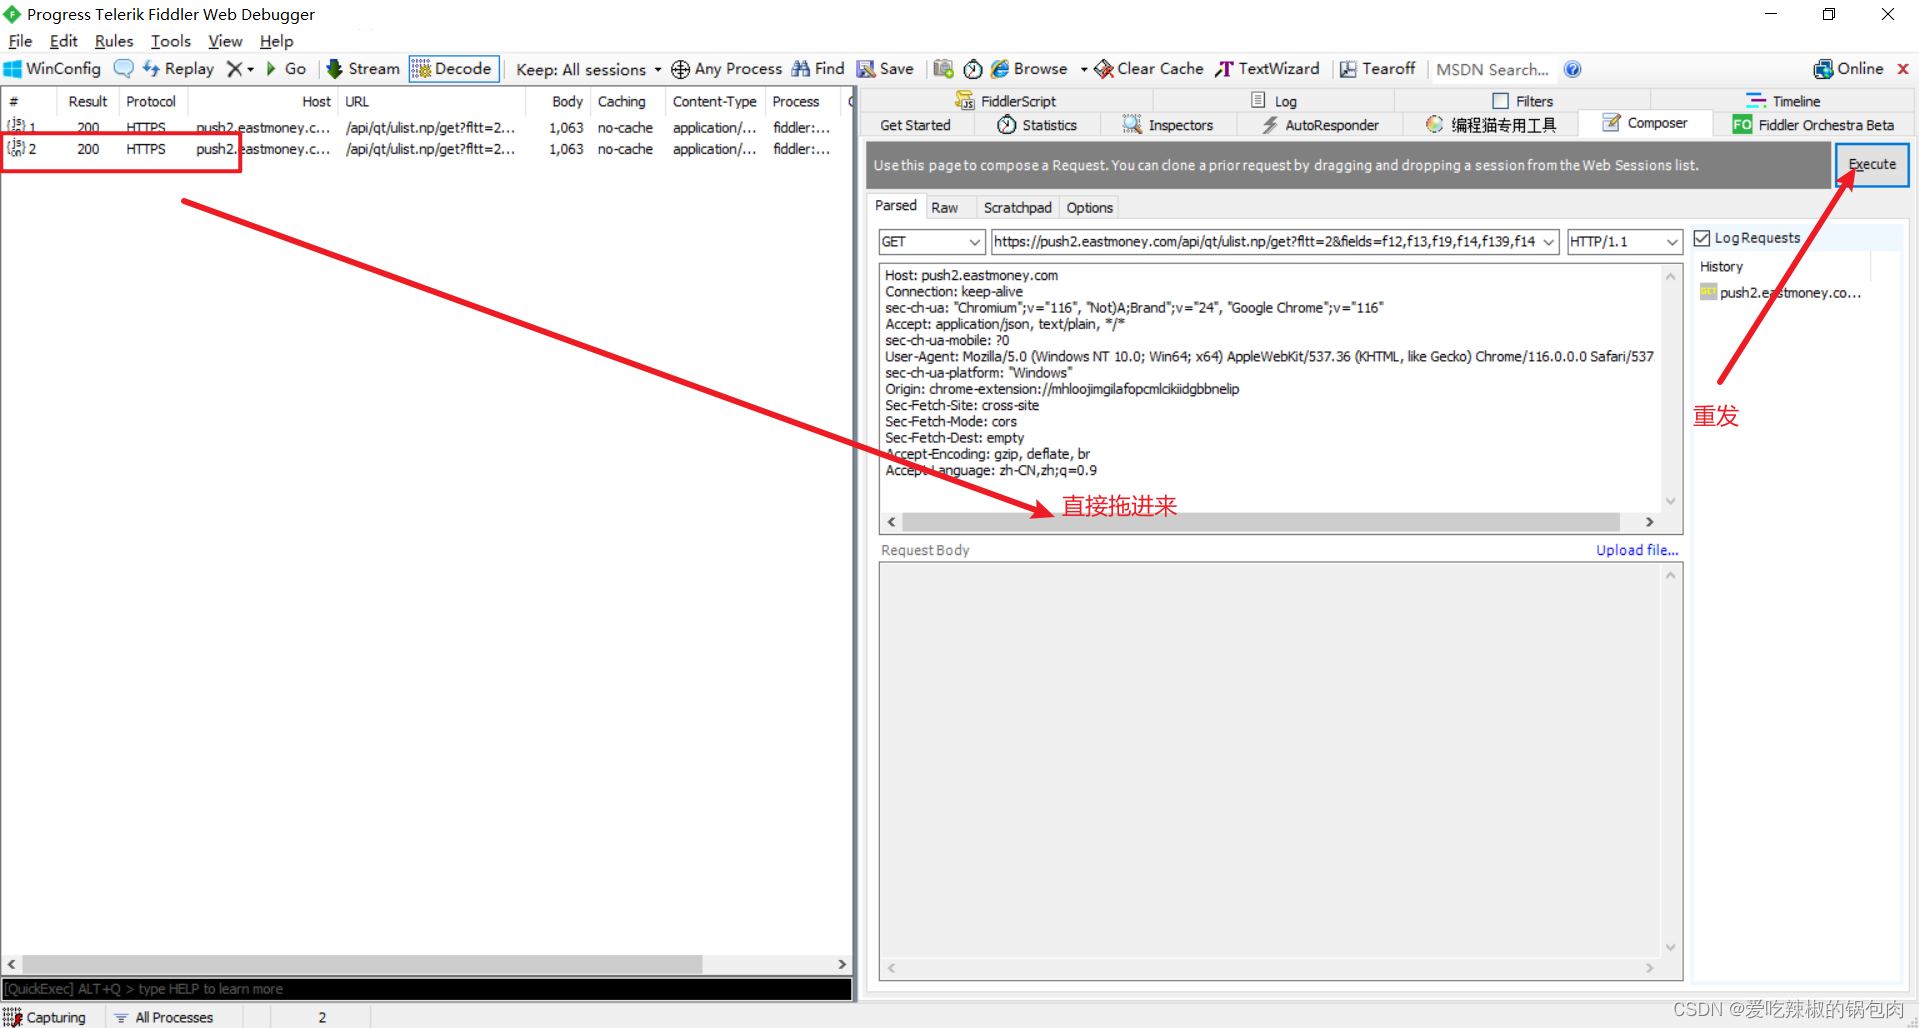The height and width of the screenshot is (1028, 1919).
Task: Click the Online status indicator
Action: tap(1848, 69)
